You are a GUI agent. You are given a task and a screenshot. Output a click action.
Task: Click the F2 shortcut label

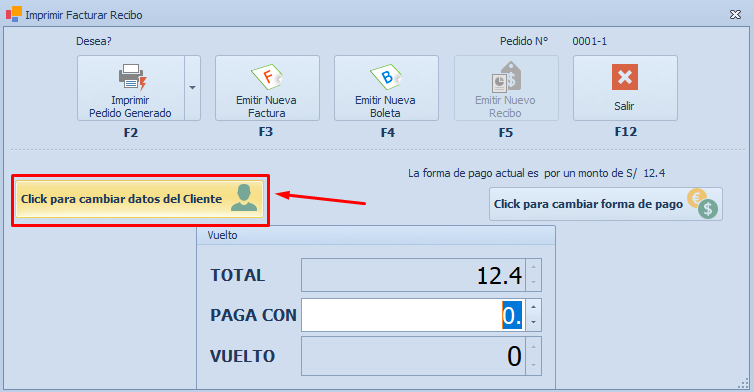coord(131,133)
